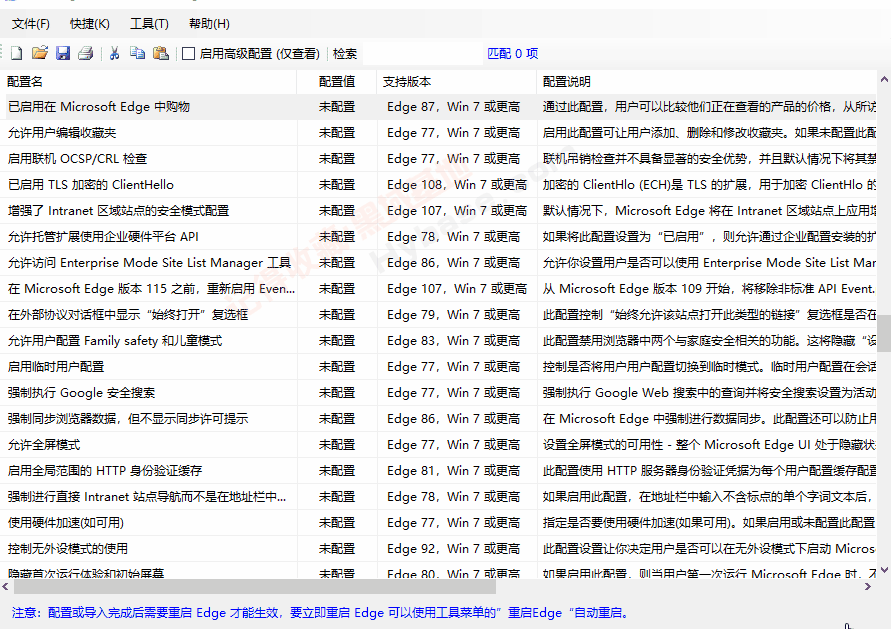Open a file with the folder icon
891x629 pixels.
click(40, 53)
